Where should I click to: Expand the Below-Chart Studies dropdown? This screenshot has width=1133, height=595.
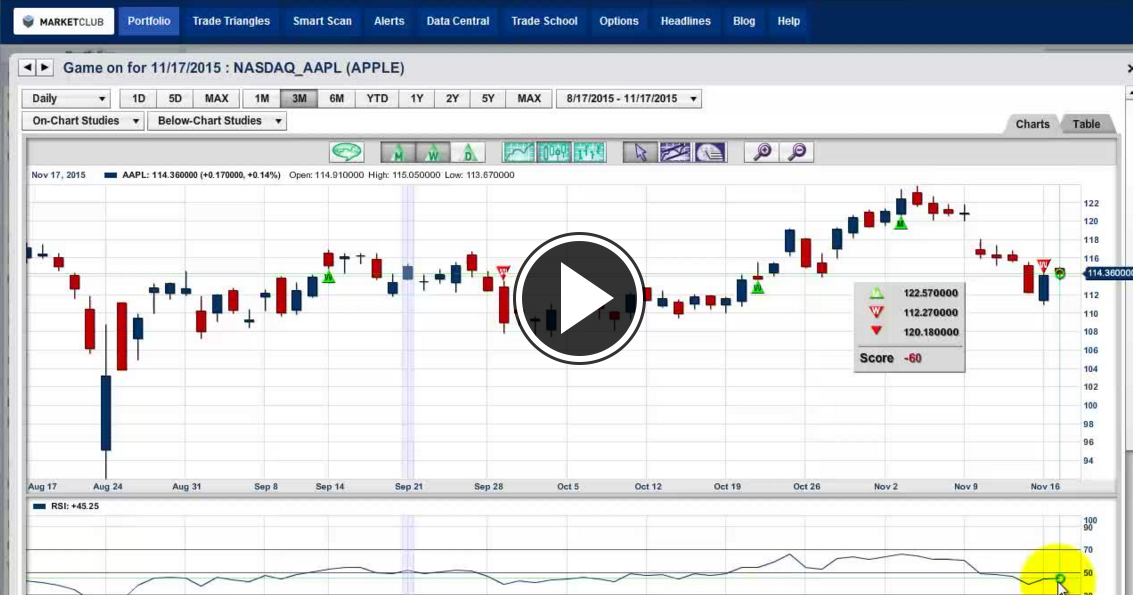(x=216, y=121)
